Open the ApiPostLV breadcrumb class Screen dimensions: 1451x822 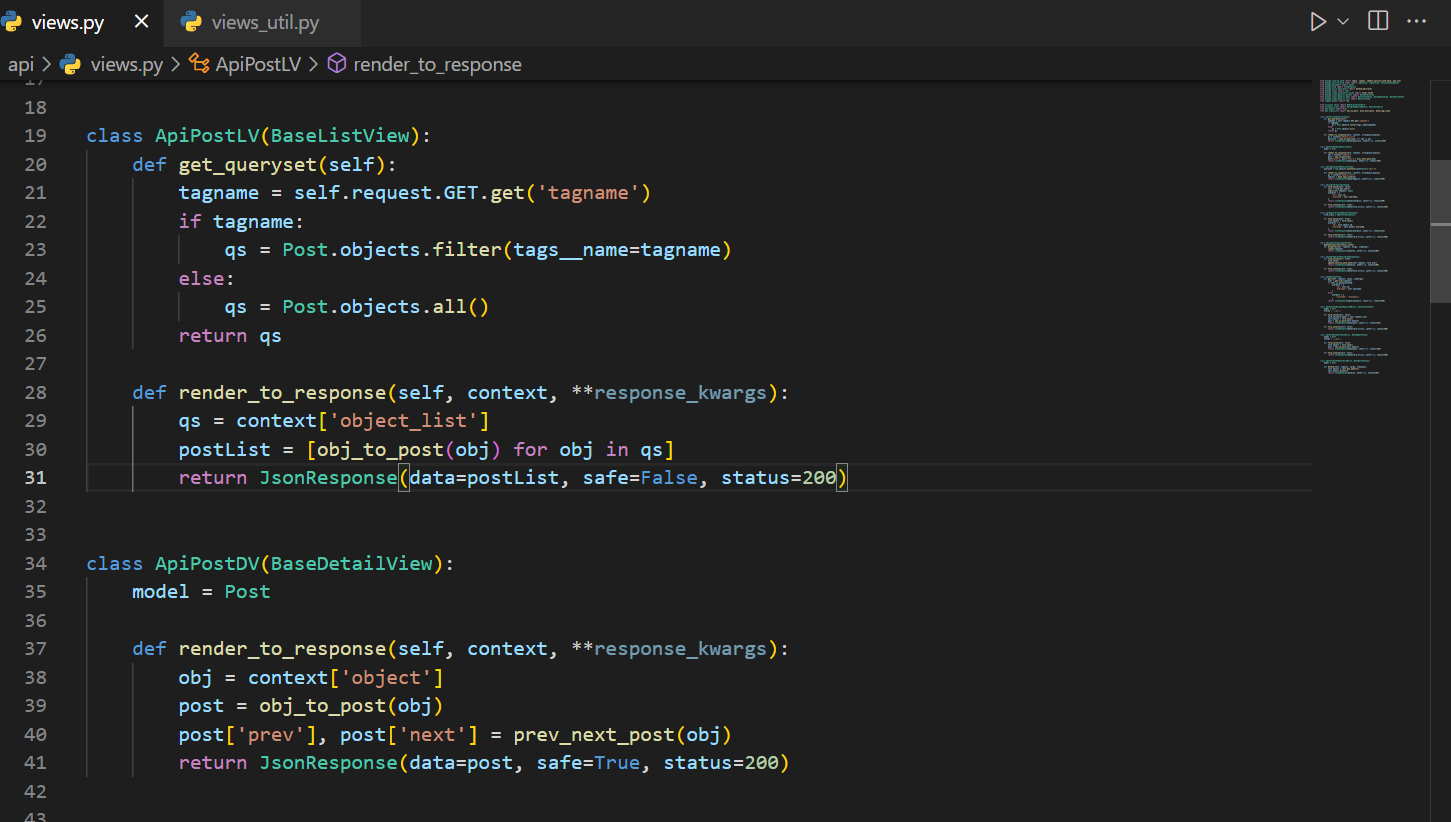click(258, 64)
